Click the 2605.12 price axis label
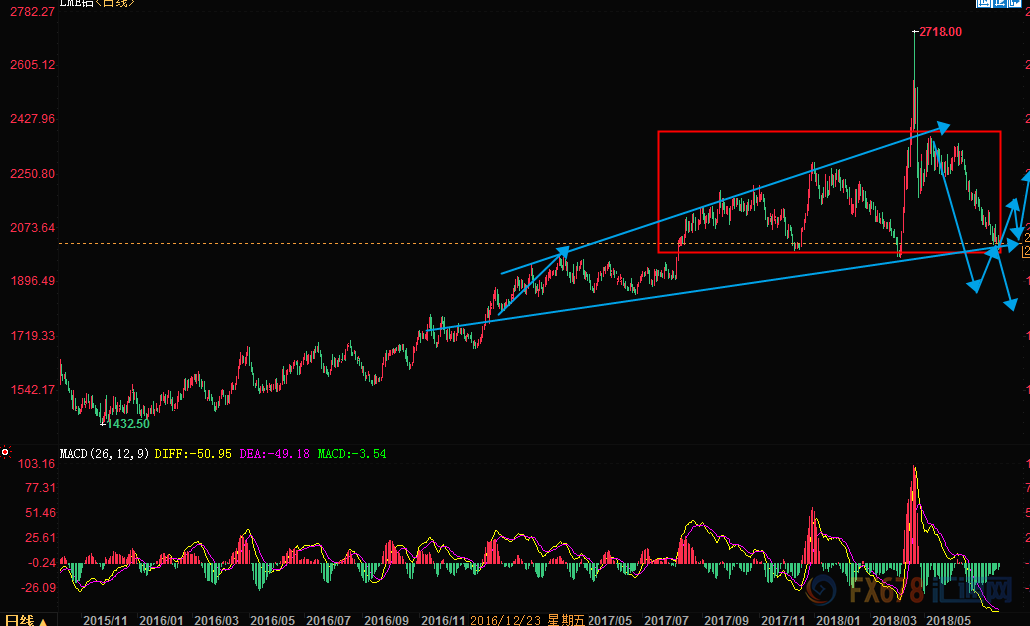1030x626 pixels. 33,64
